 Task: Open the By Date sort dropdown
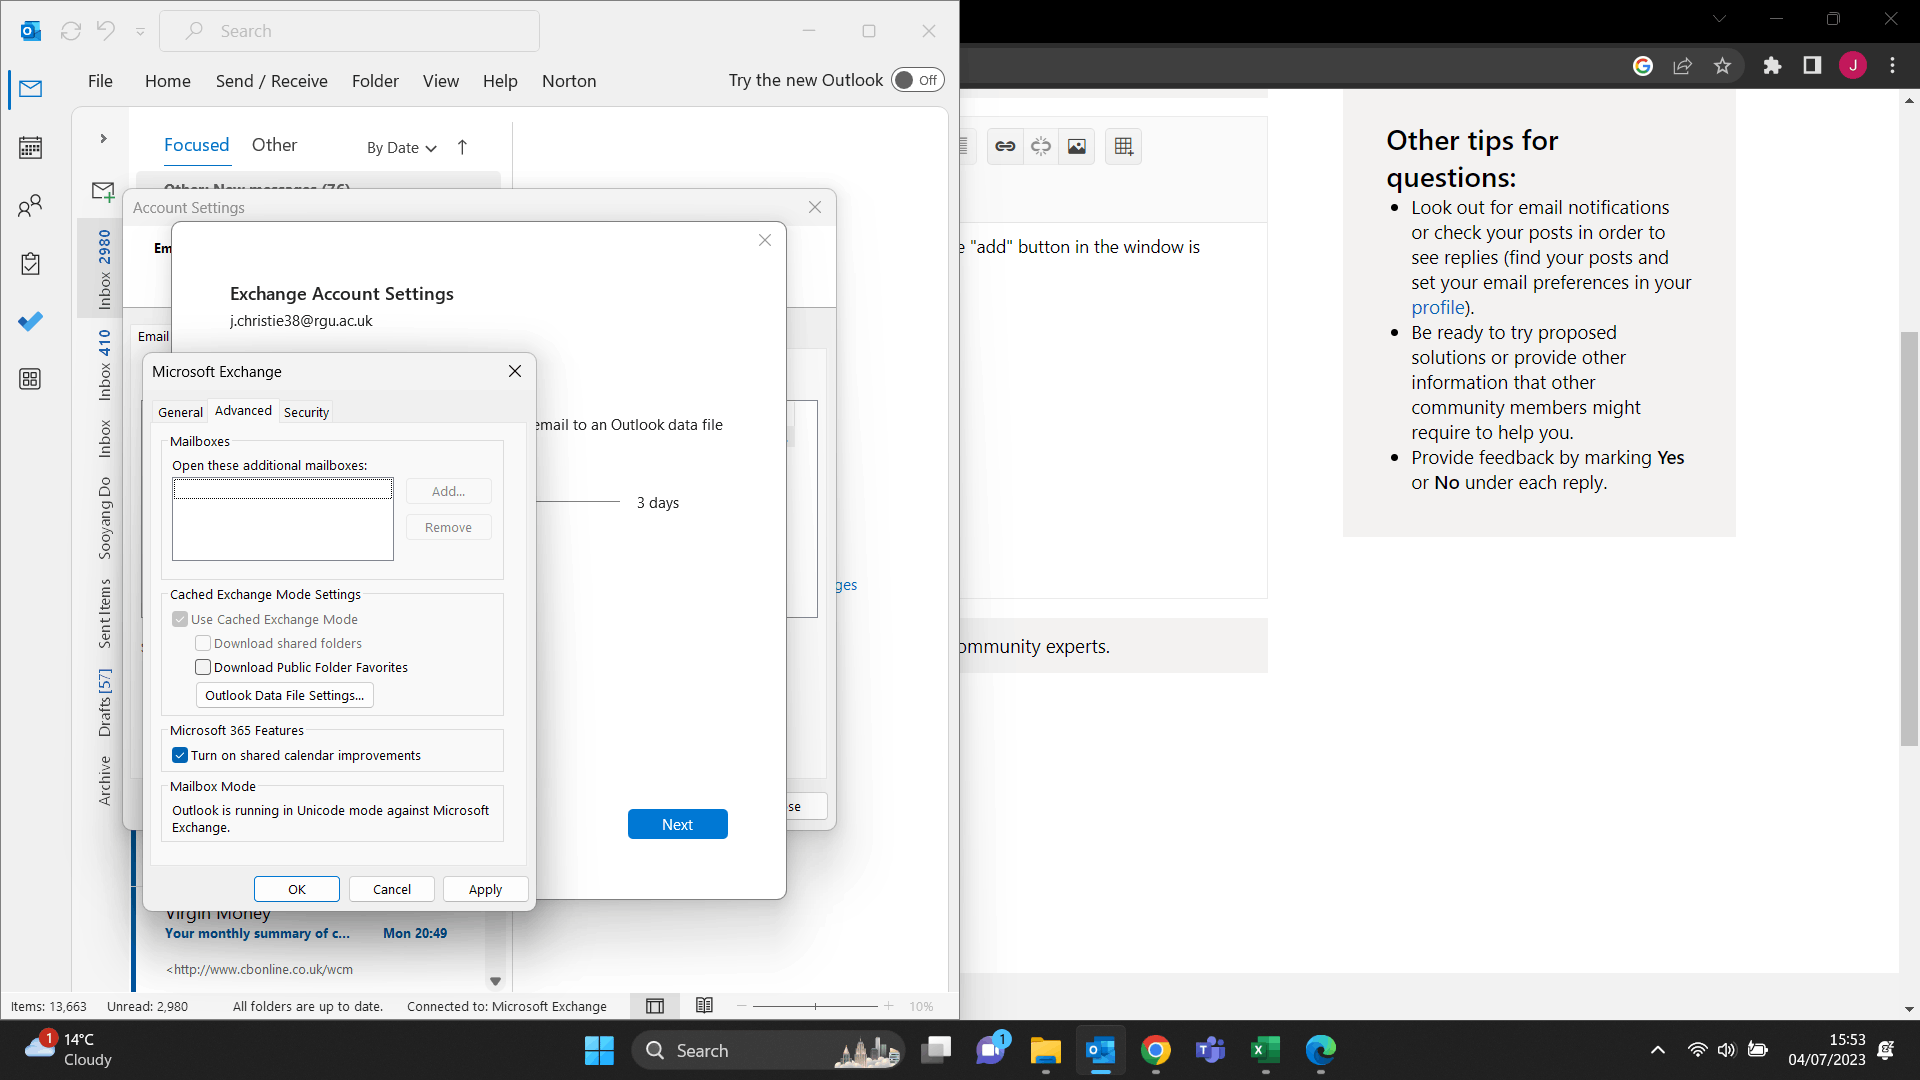click(400, 147)
